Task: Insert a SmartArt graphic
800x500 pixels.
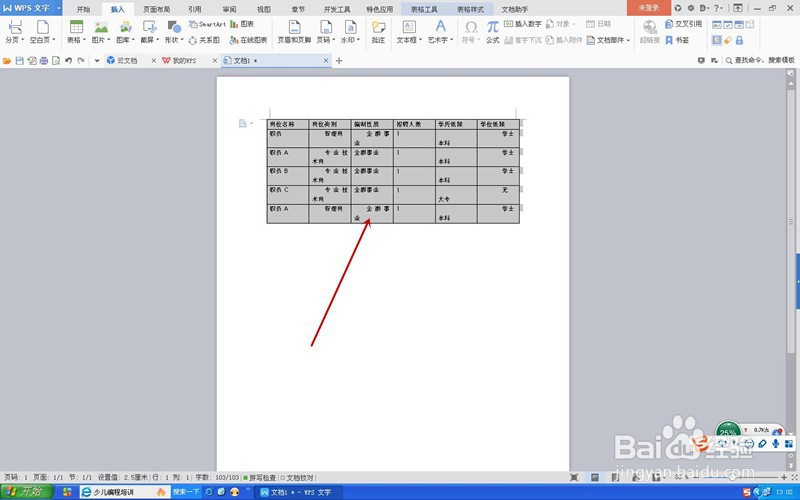Action: [207, 24]
